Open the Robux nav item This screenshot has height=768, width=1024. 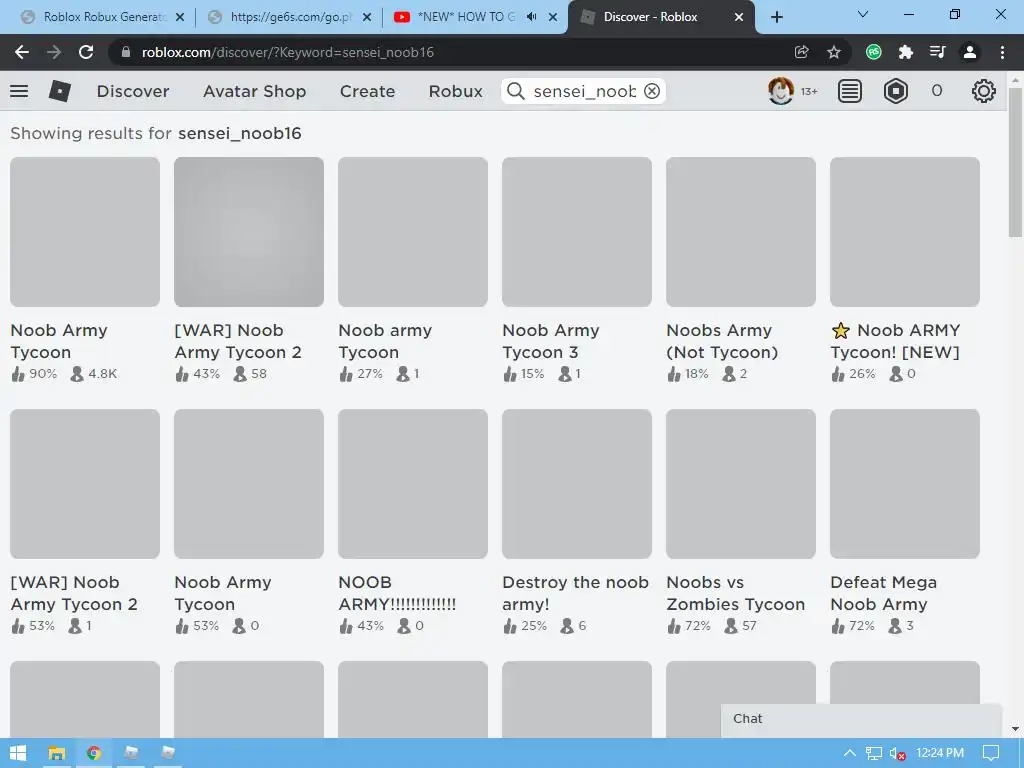[456, 91]
